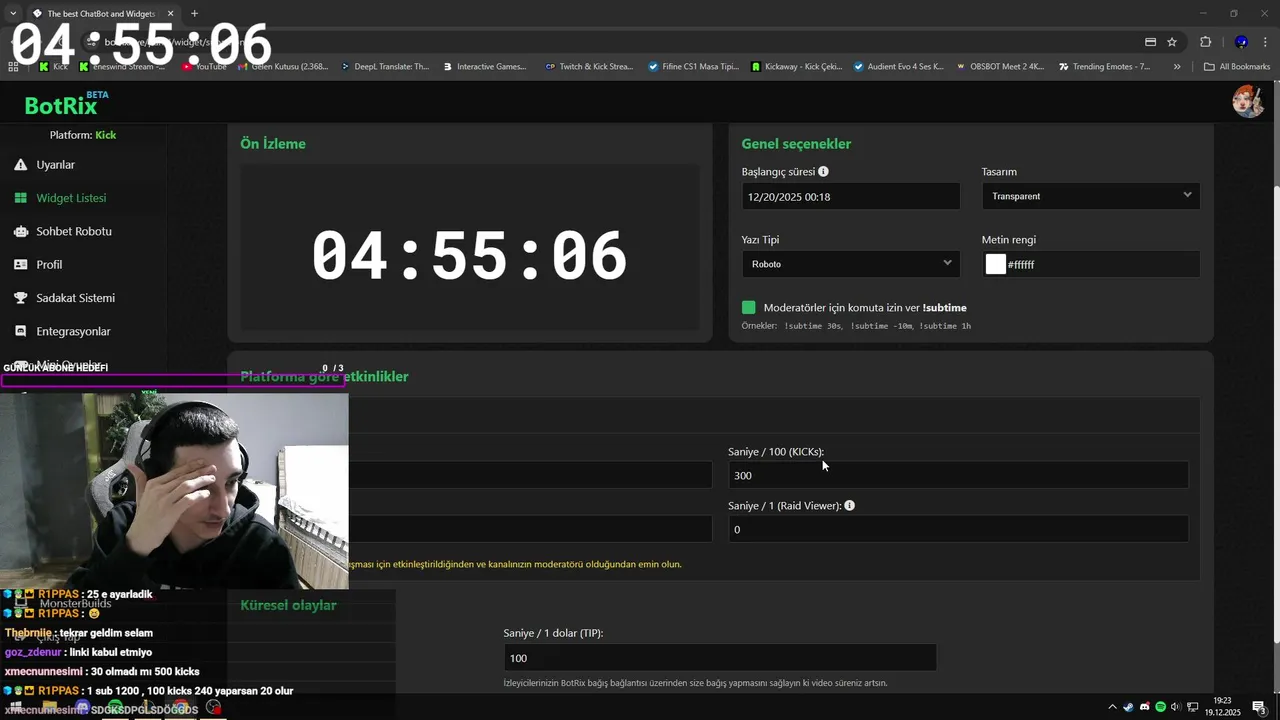Open the Kickaway bookmark

pos(795,67)
